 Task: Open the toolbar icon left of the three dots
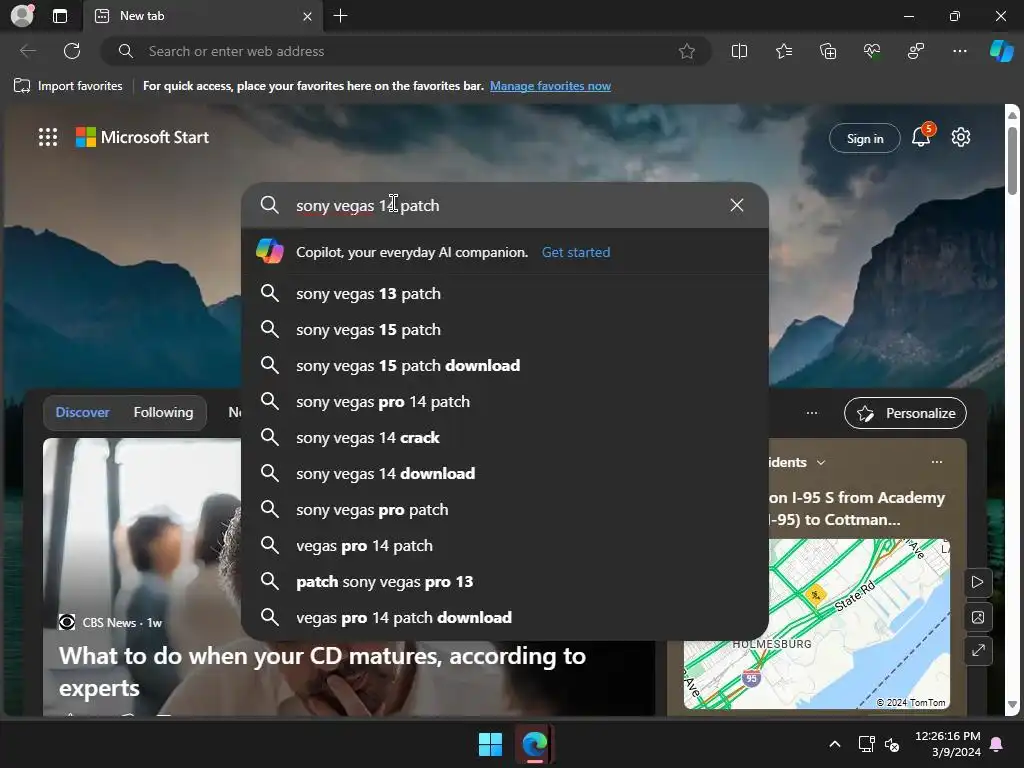click(x=916, y=51)
